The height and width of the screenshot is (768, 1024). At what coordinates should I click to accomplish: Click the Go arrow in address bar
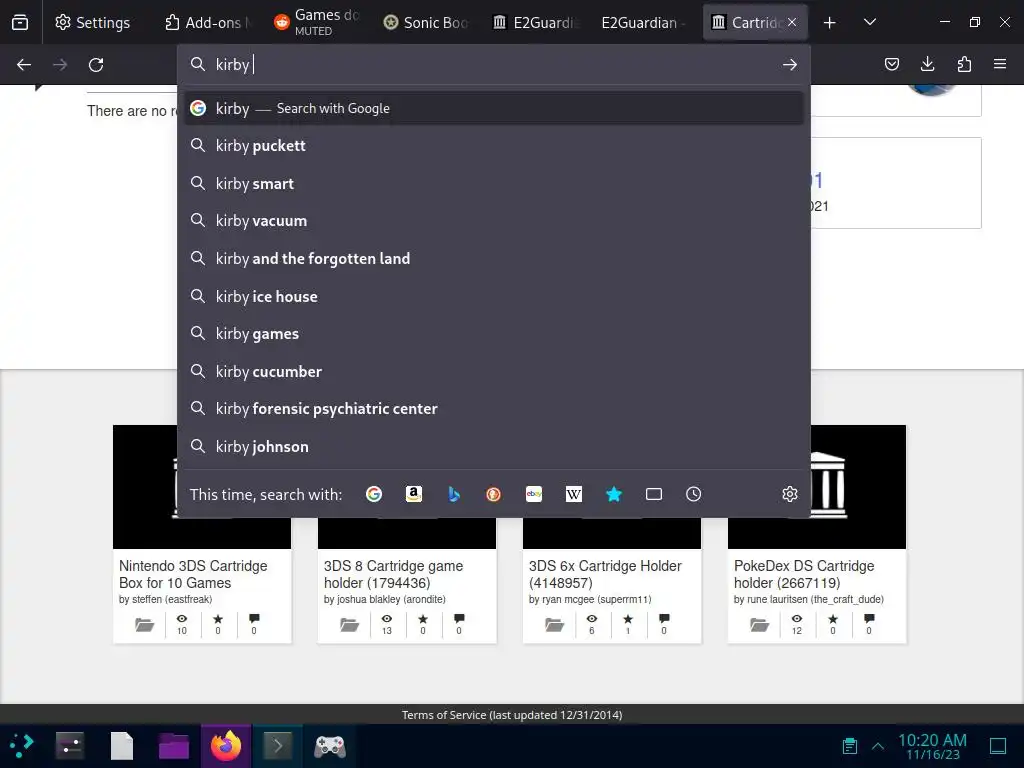pyautogui.click(x=790, y=65)
